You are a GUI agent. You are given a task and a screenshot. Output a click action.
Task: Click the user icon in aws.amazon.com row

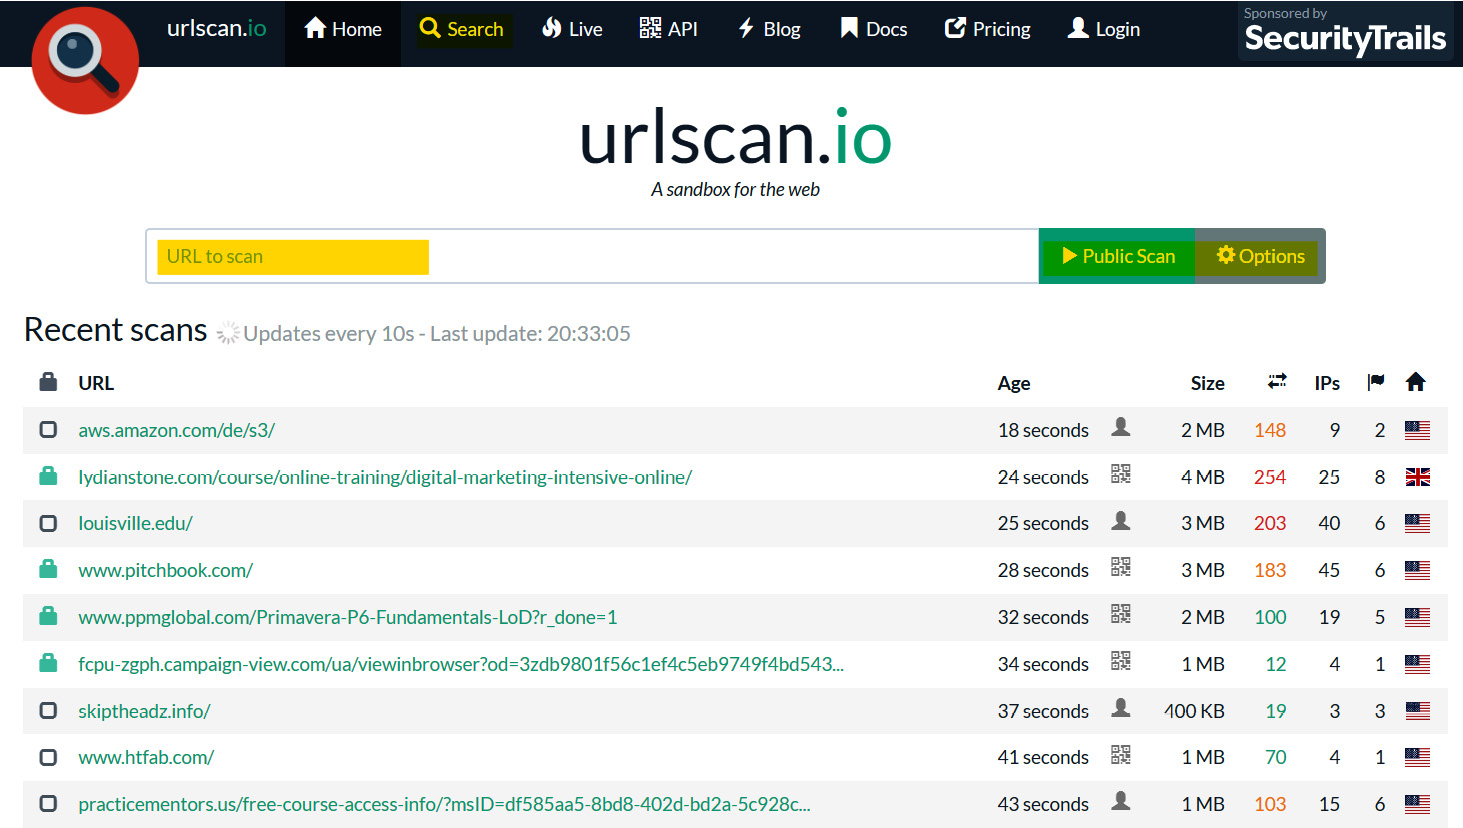pyautogui.click(x=1121, y=427)
